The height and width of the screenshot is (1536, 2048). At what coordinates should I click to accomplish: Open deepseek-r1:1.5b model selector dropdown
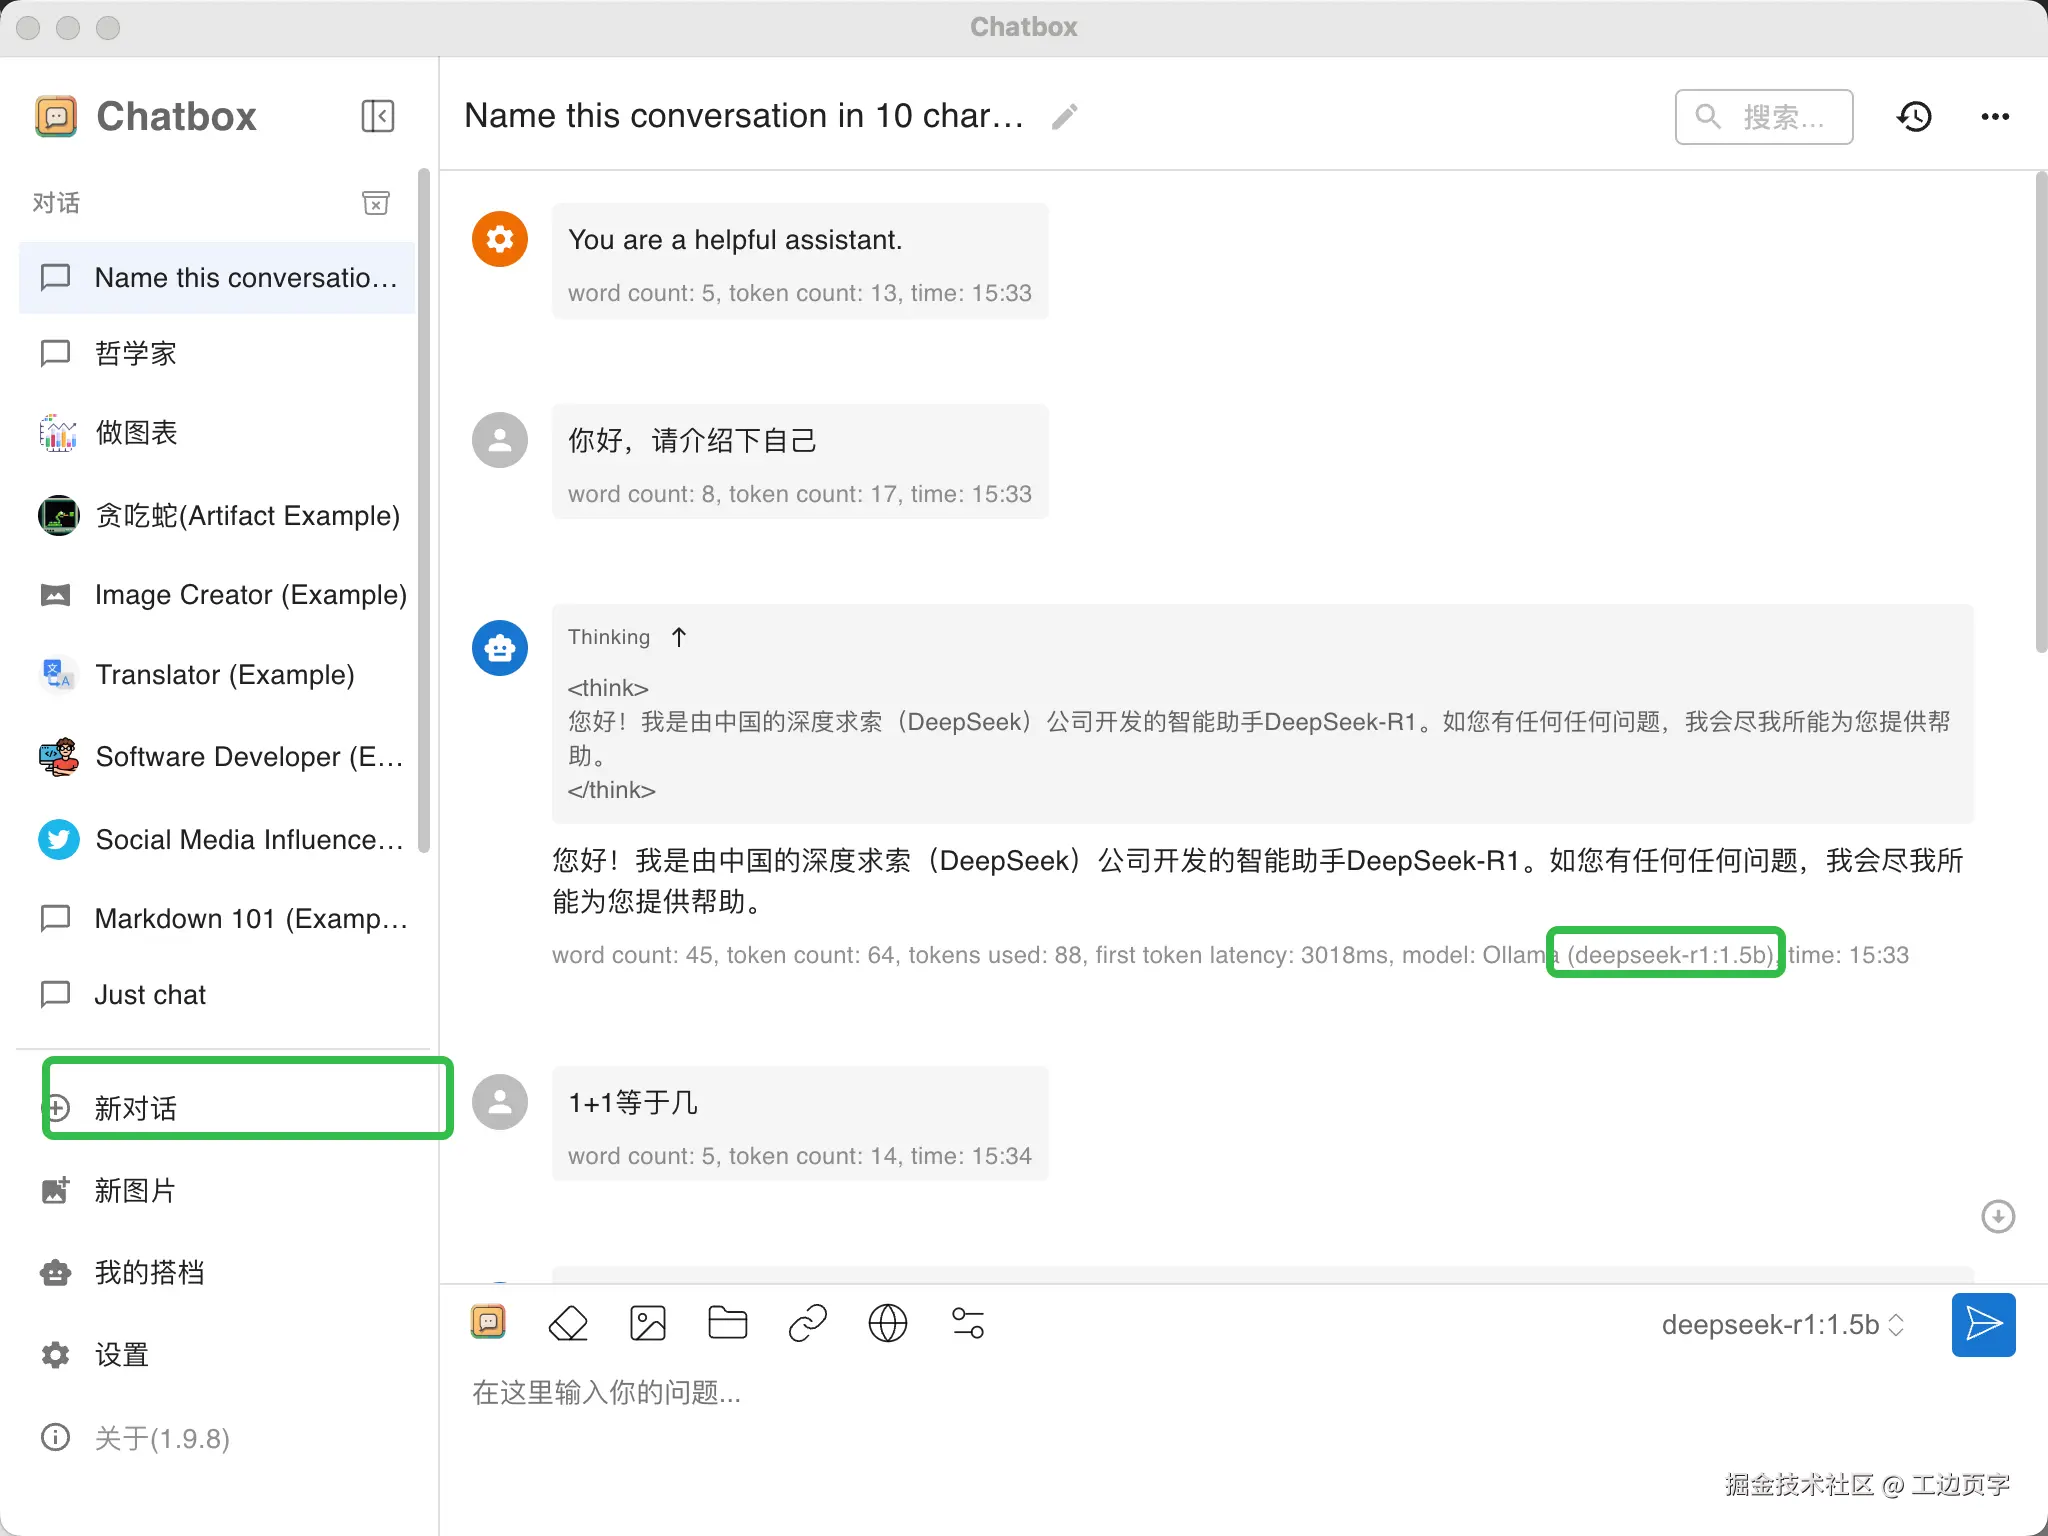click(1782, 1325)
